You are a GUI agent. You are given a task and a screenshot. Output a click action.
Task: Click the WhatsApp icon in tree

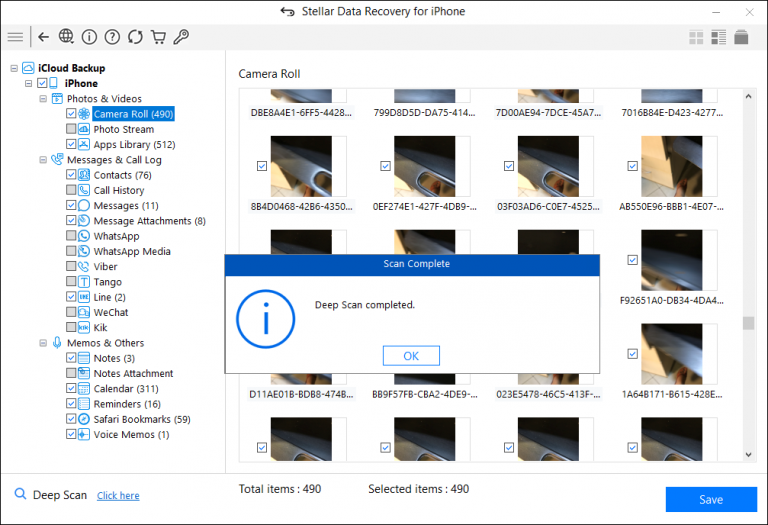84,236
